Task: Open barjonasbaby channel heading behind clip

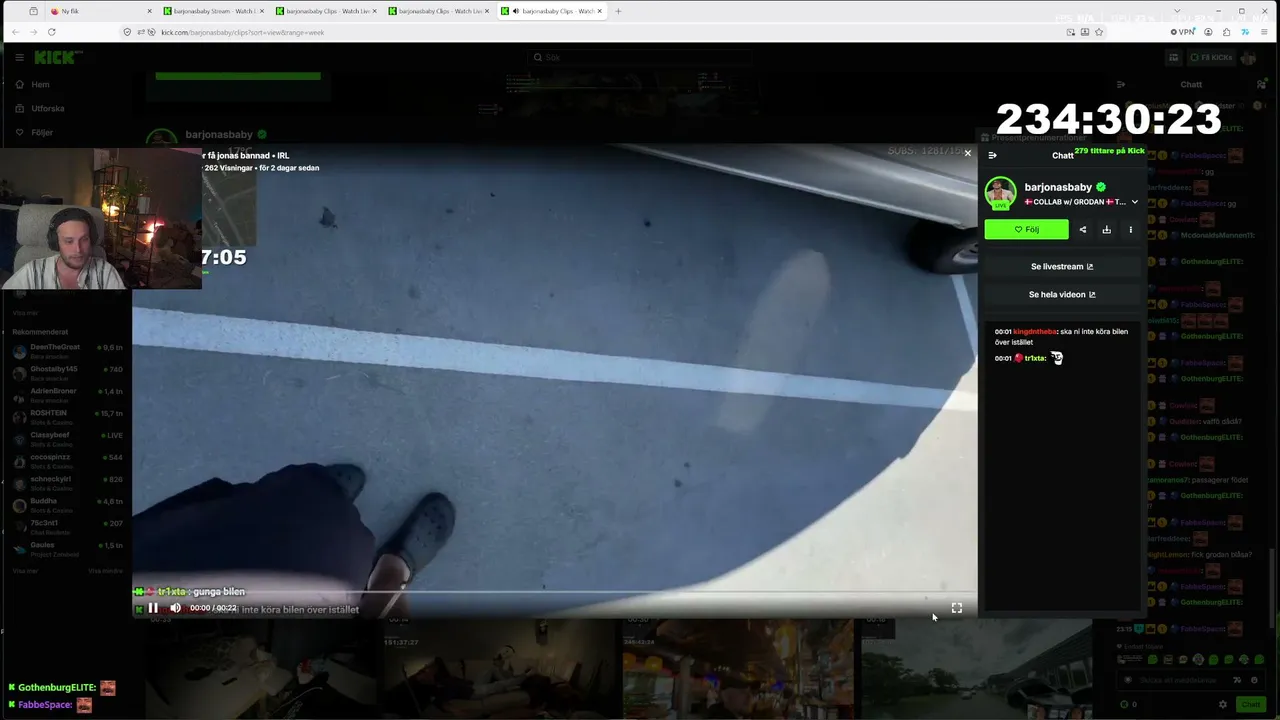Action: tap(219, 135)
